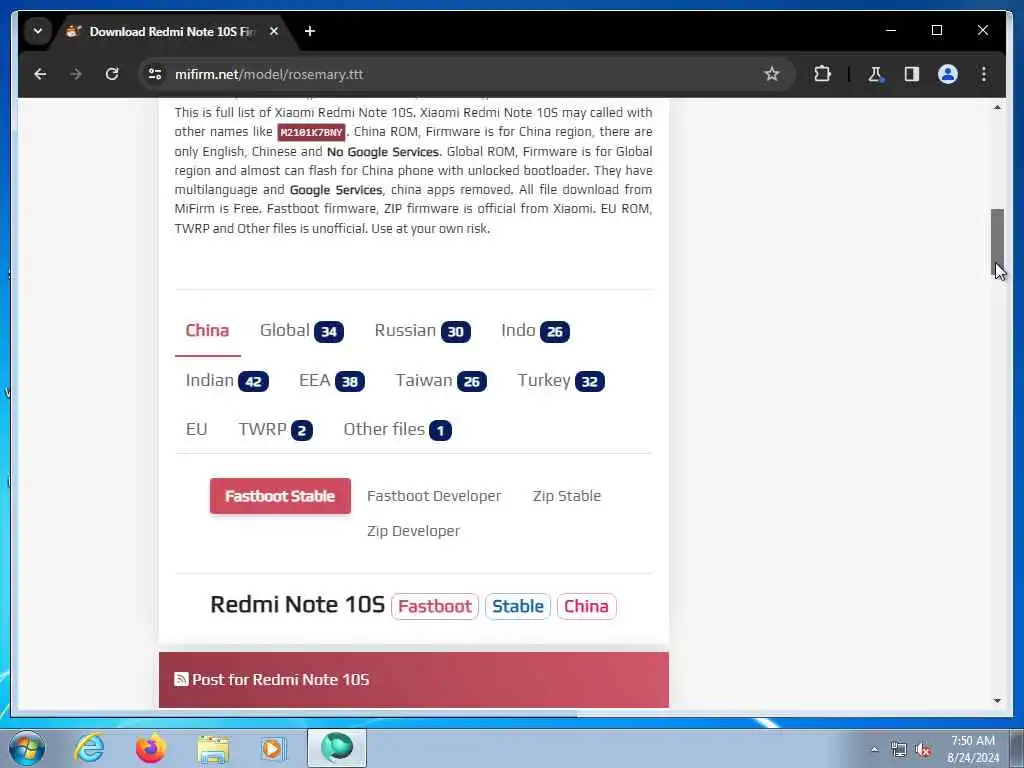Launch Internet Explorer from the taskbar
The width and height of the screenshot is (1024, 768).
89,748
